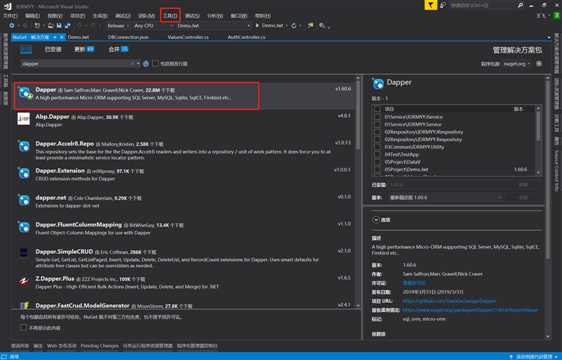Clear the Dapper search text

(x=132, y=63)
